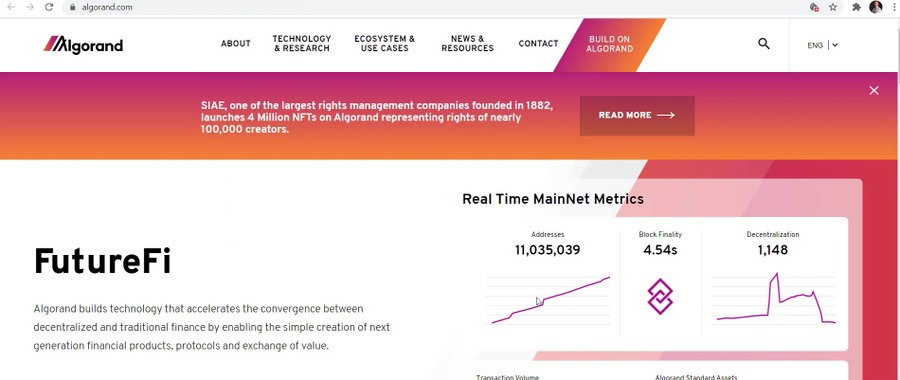
Task: Click the search magnifier icon
Action: tap(763, 44)
